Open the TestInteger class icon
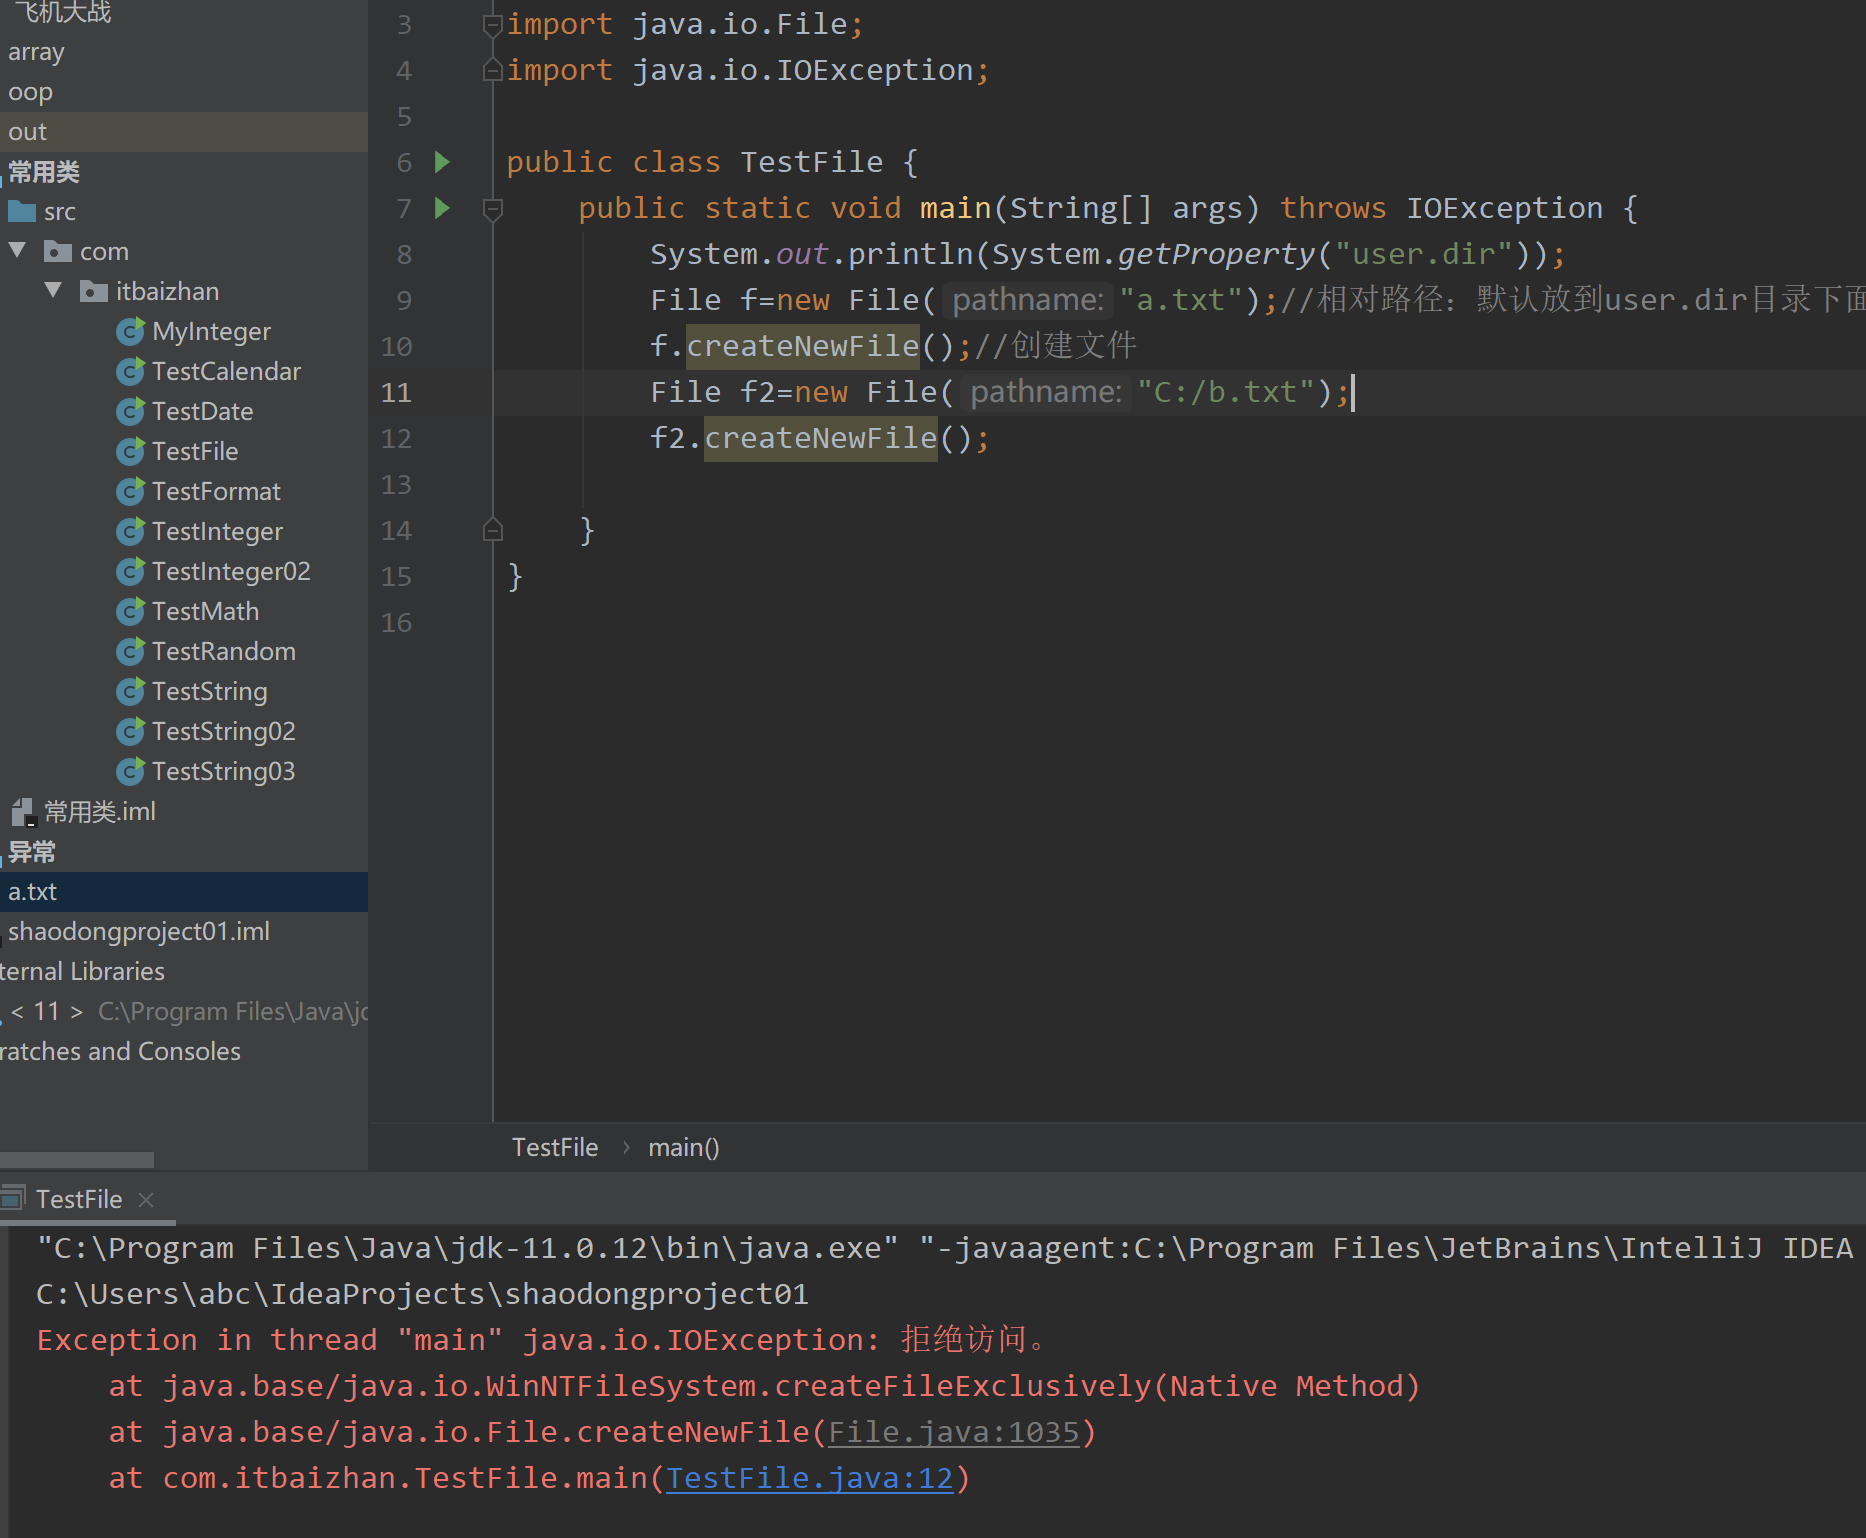Image resolution: width=1866 pixels, height=1538 pixels. pos(130,531)
